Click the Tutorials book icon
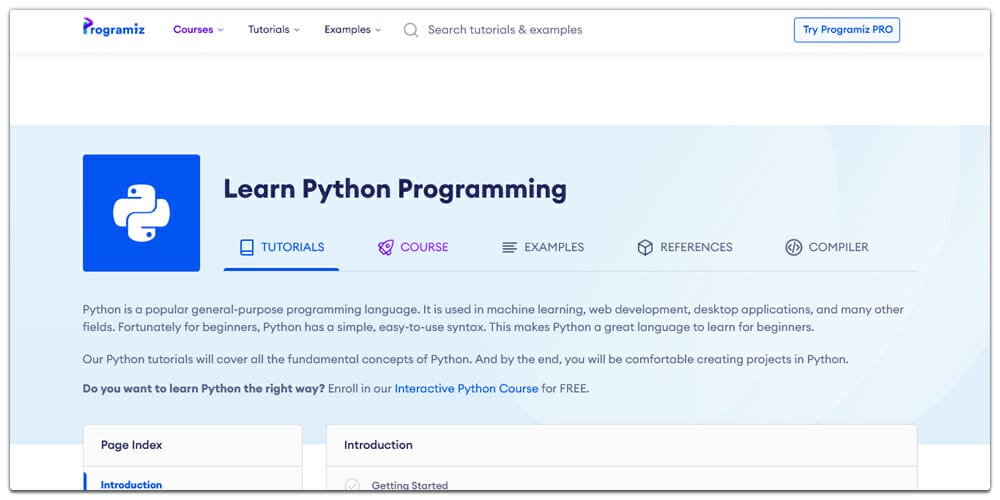The height and width of the screenshot is (500, 1000). (x=246, y=247)
